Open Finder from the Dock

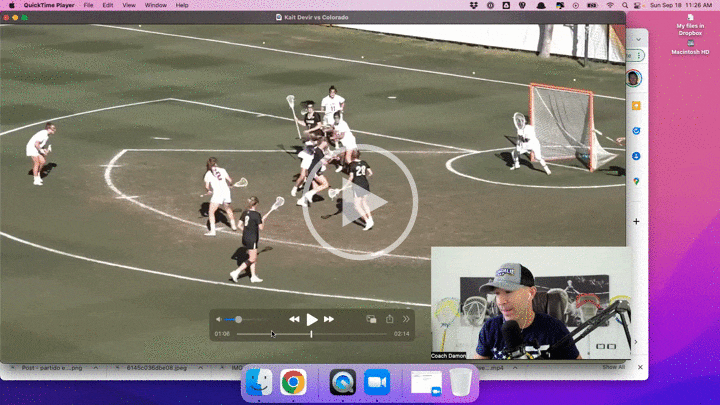(x=259, y=382)
